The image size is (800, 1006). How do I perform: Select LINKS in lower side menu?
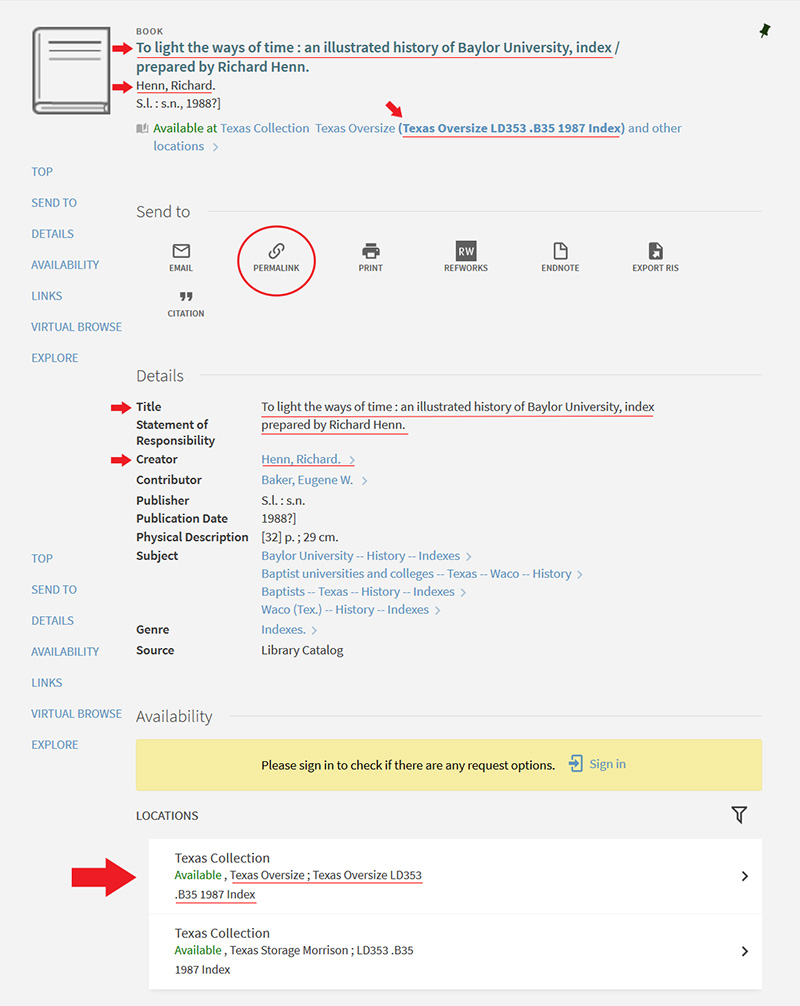47,683
